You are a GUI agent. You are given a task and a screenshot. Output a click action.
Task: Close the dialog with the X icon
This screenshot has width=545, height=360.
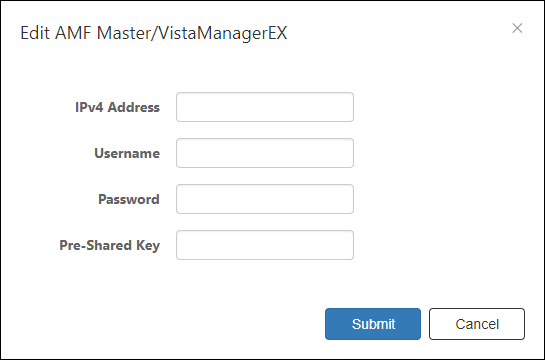(x=517, y=28)
